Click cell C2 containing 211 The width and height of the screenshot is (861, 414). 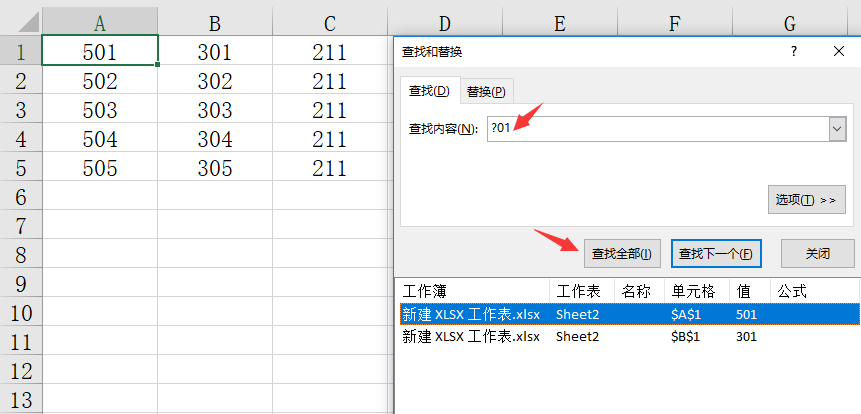pos(329,81)
